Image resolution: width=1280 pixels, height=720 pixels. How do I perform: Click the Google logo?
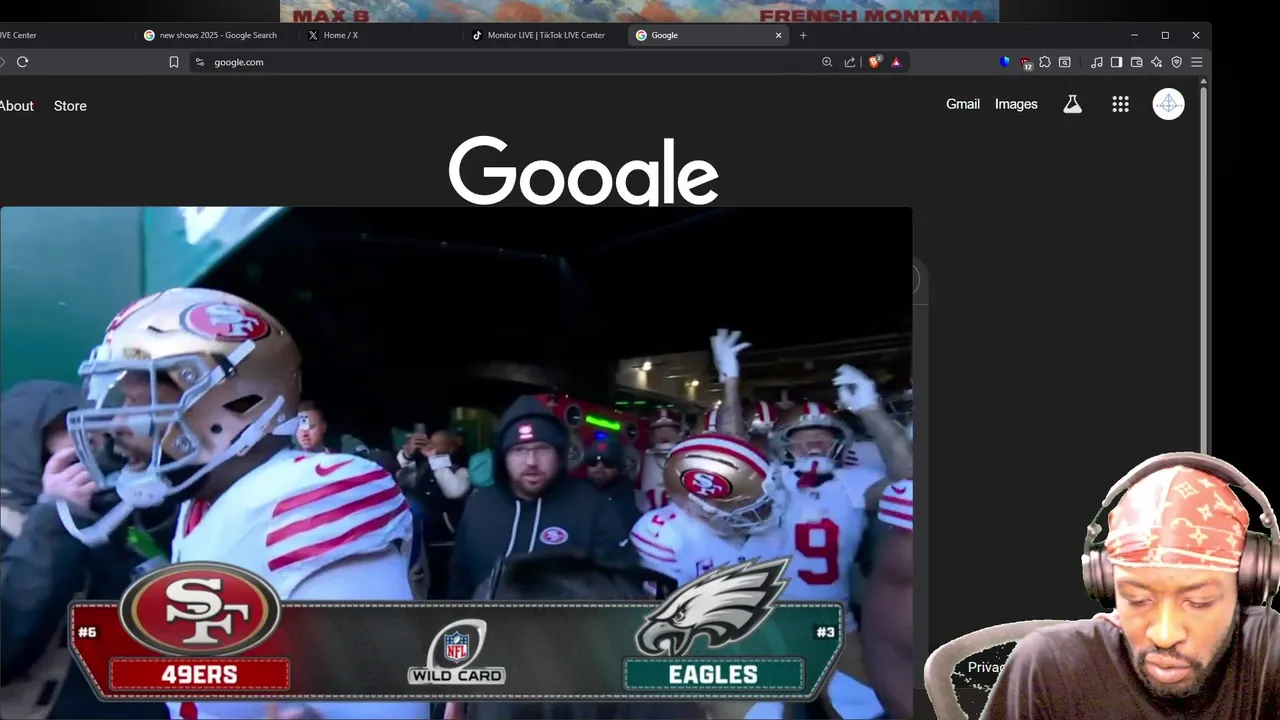click(x=584, y=171)
